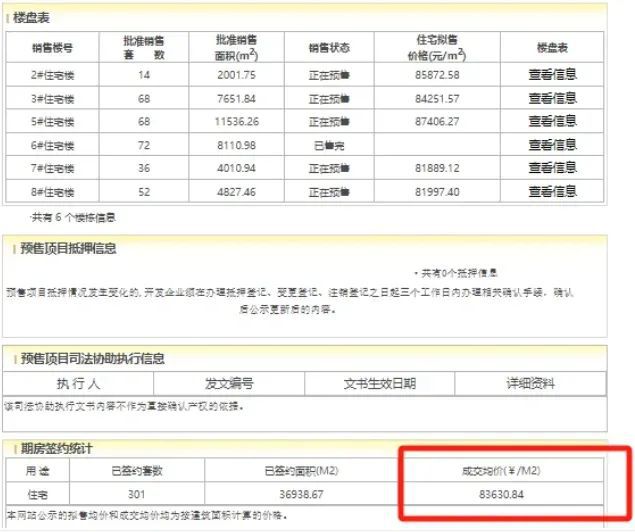635x532 pixels.
Task: Click the 文书生效日期 column header
Action: 380,383
